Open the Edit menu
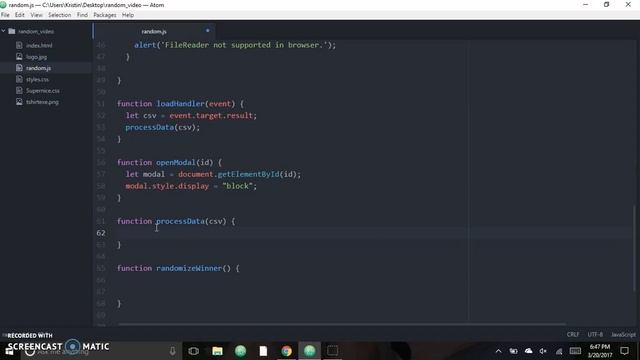Image resolution: width=640 pixels, height=360 pixels. click(x=20, y=15)
